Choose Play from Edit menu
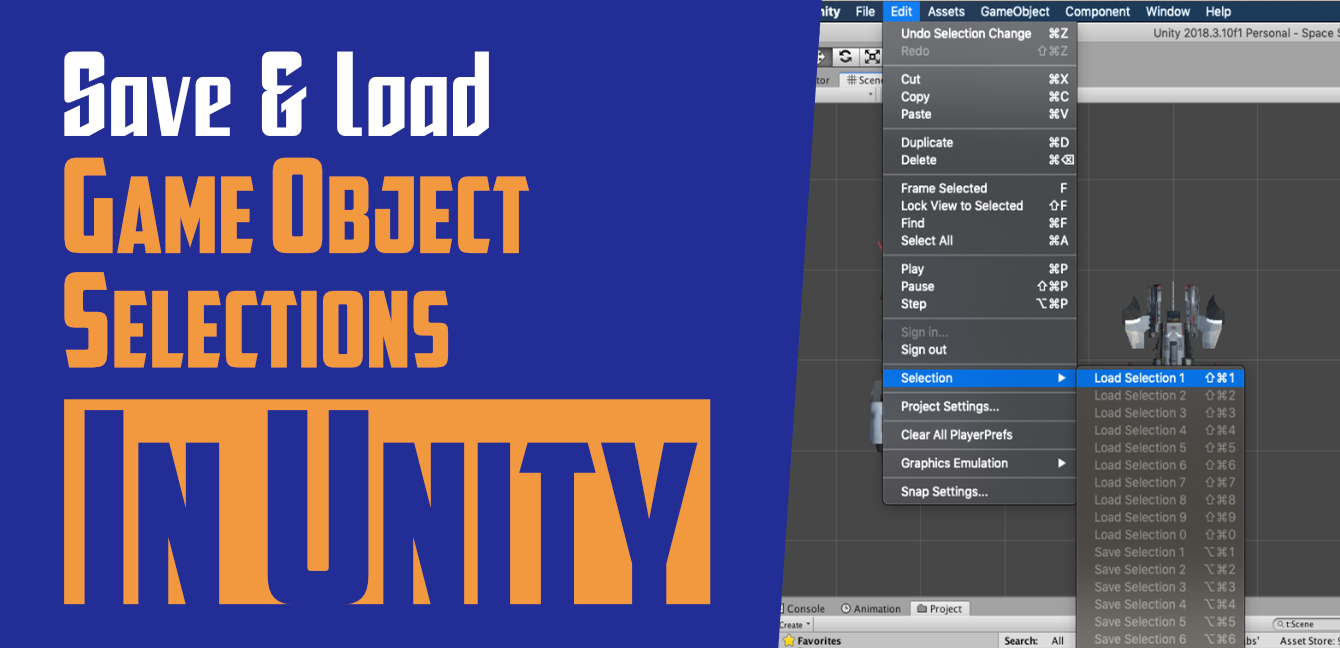Viewport: 1340px width, 648px height. pos(979,269)
